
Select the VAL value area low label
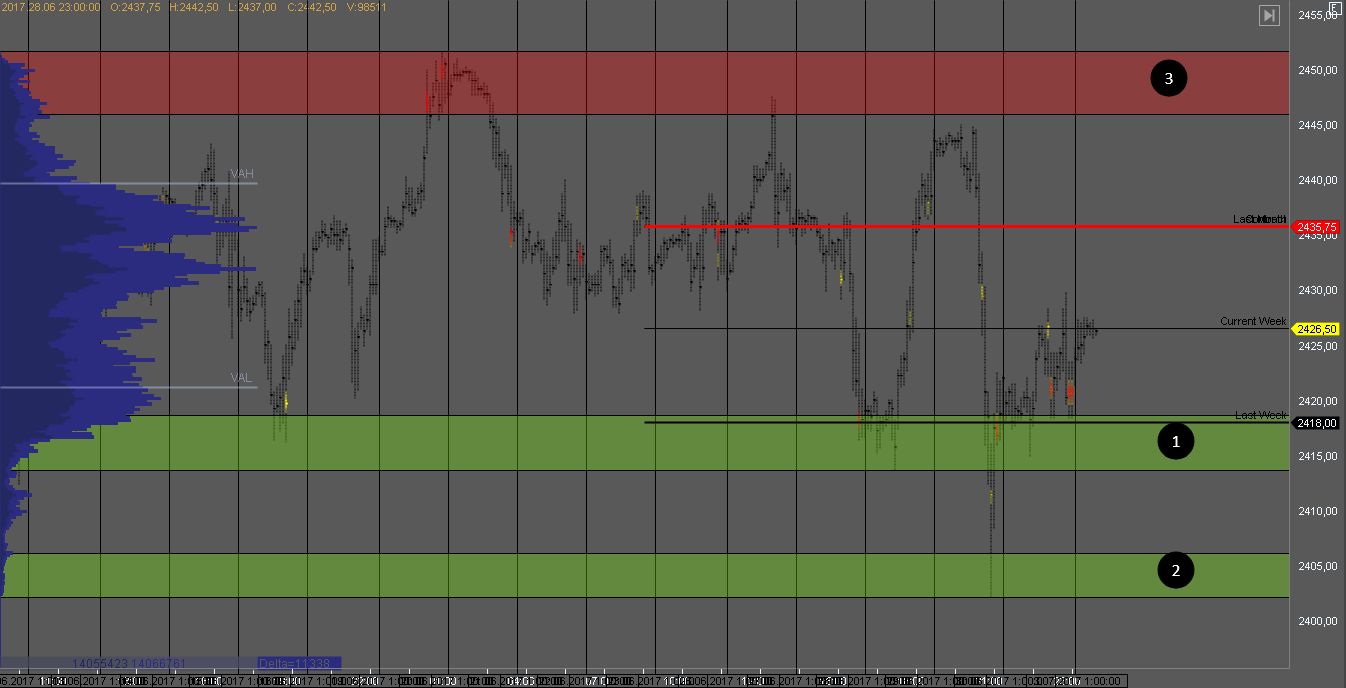241,378
